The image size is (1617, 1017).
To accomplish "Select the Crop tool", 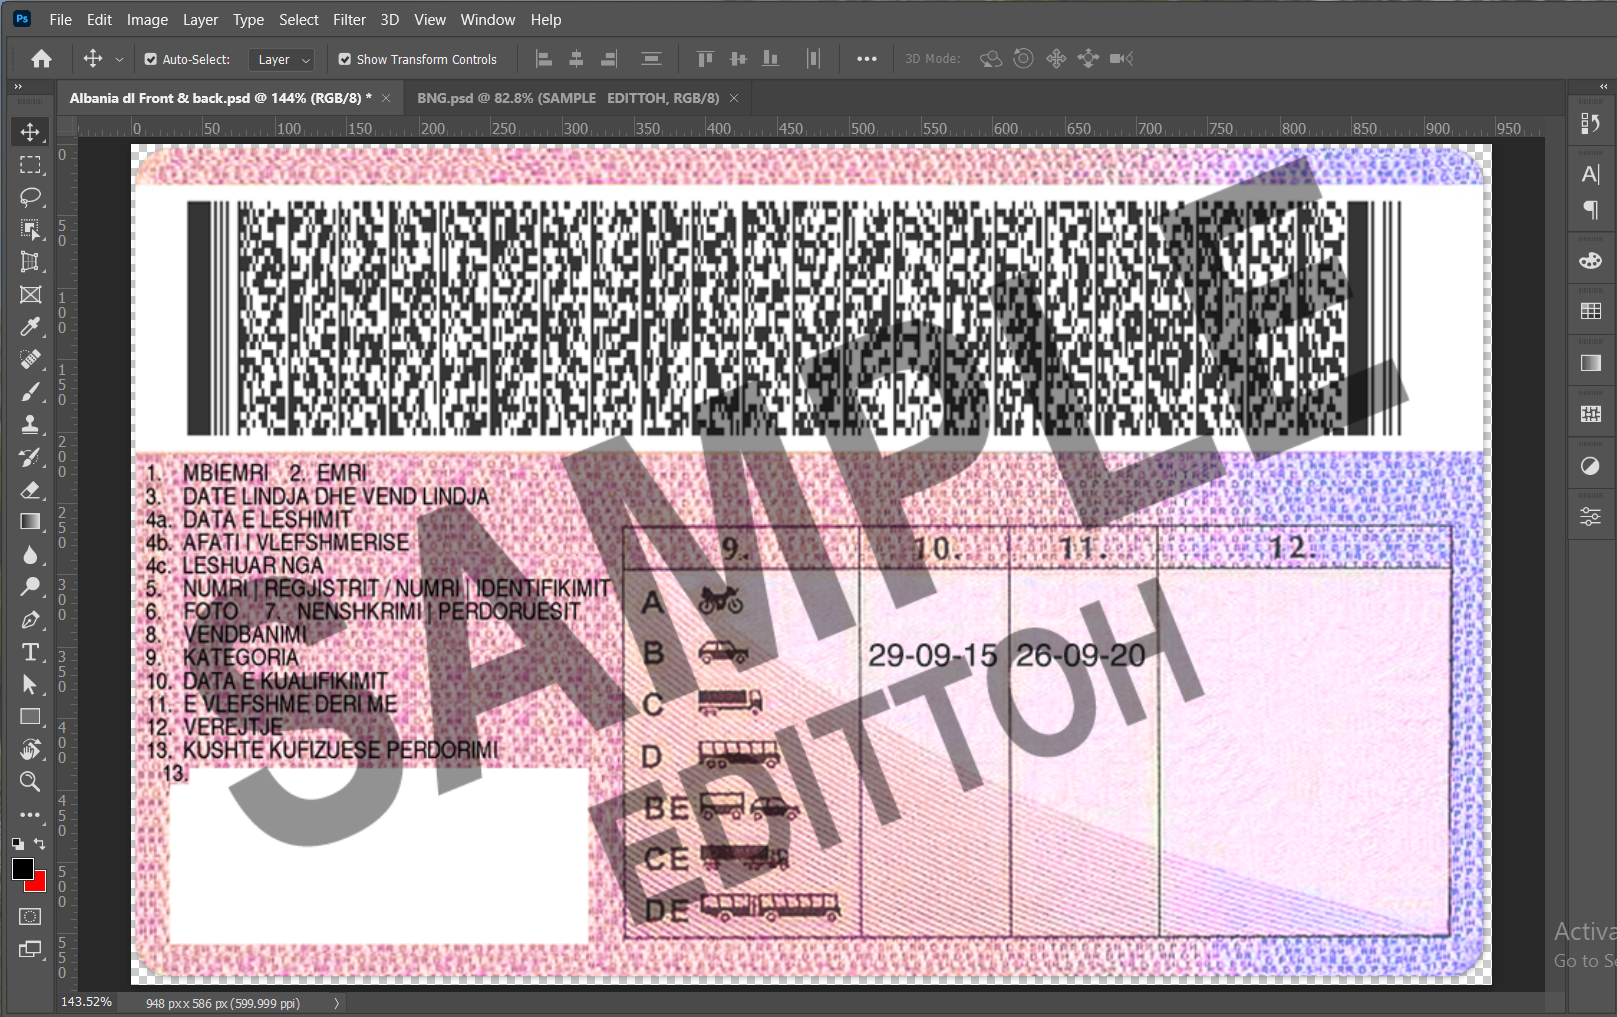I will 30,262.
